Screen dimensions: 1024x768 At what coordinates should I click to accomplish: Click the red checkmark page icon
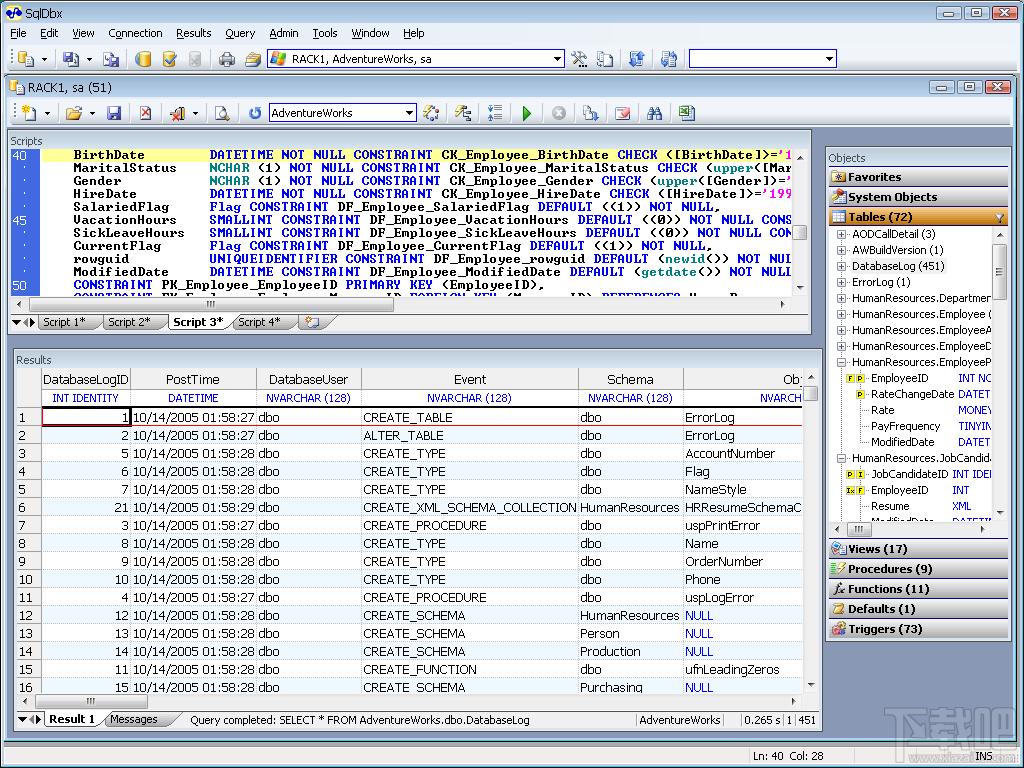coord(623,113)
